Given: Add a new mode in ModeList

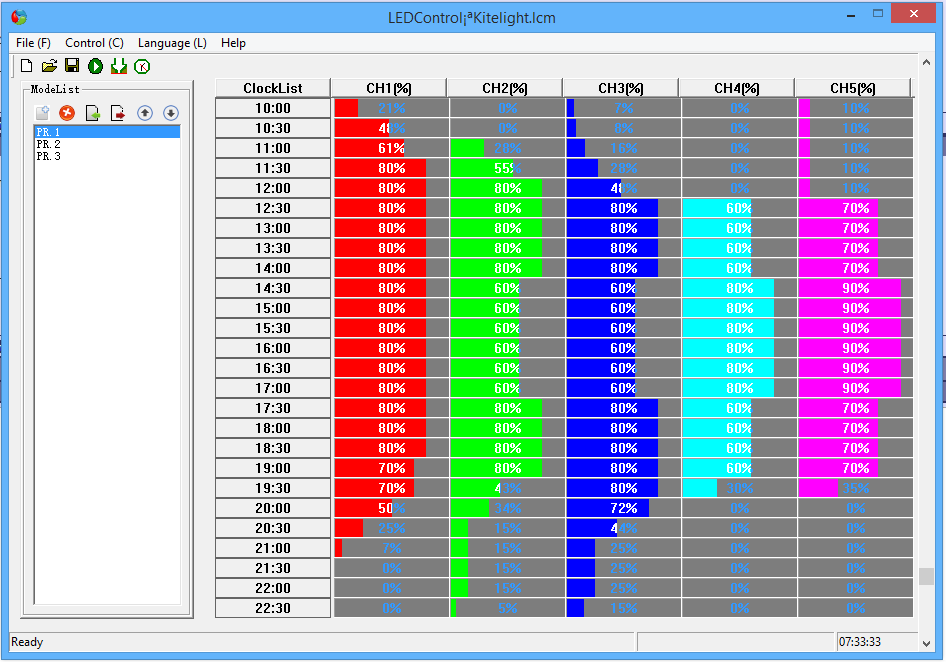Looking at the screenshot, I should tap(42, 113).
